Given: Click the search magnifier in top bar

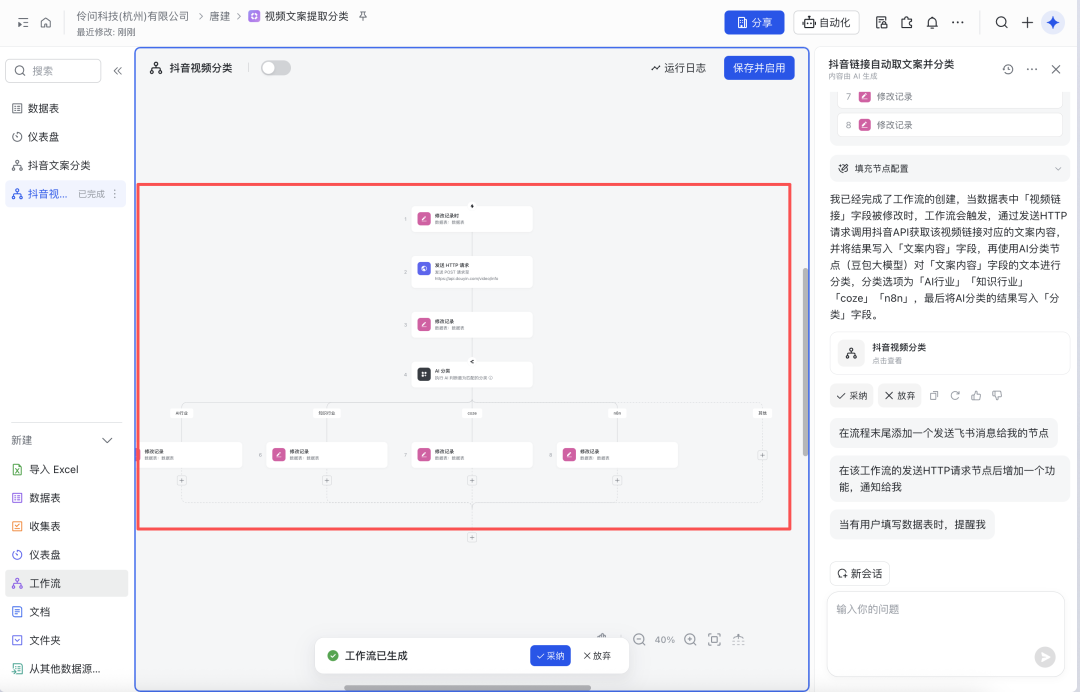Looking at the screenshot, I should [x=1001, y=22].
